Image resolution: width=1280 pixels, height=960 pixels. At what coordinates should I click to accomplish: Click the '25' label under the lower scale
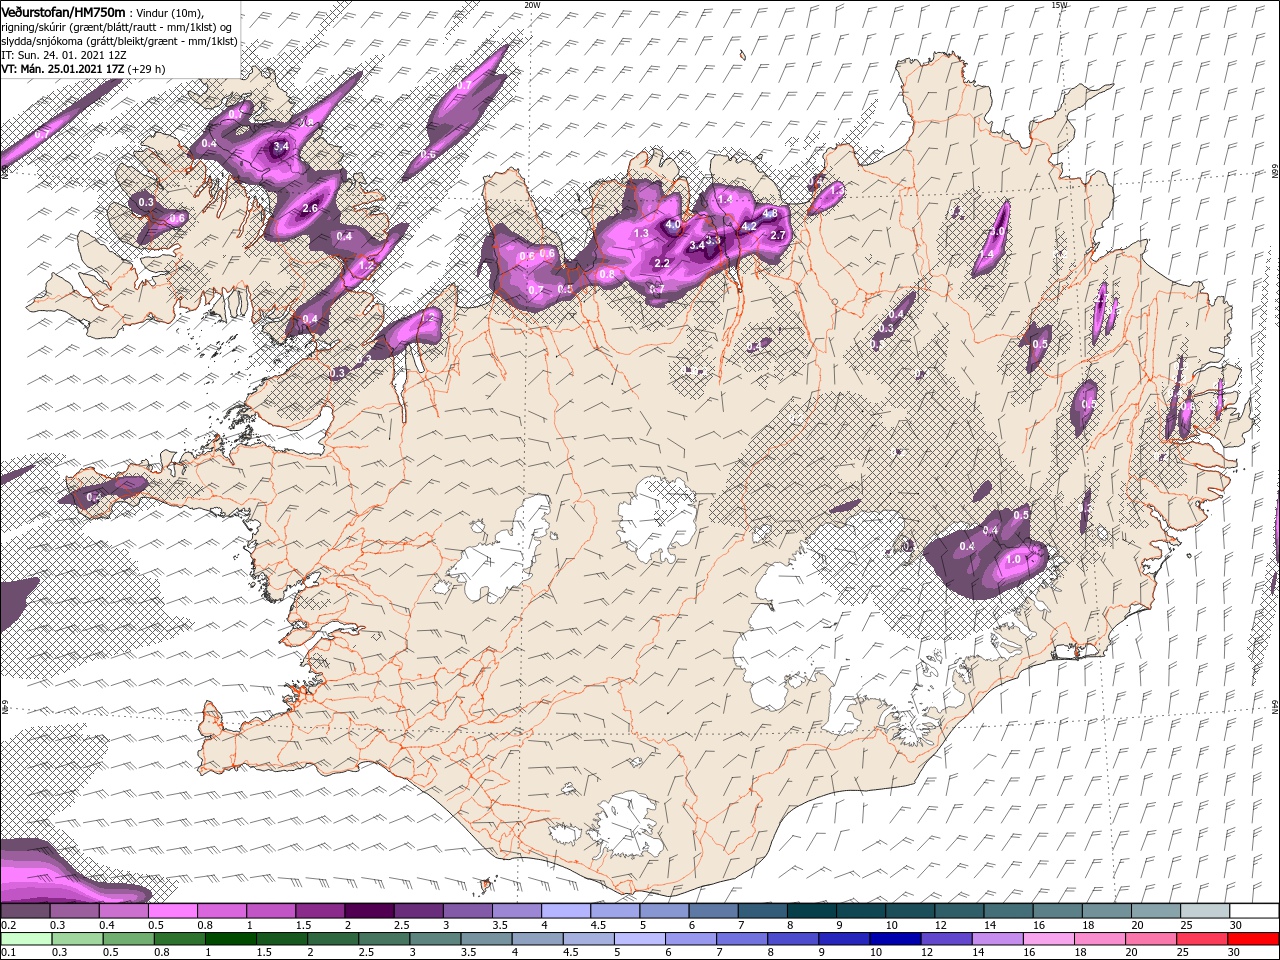1183,953
